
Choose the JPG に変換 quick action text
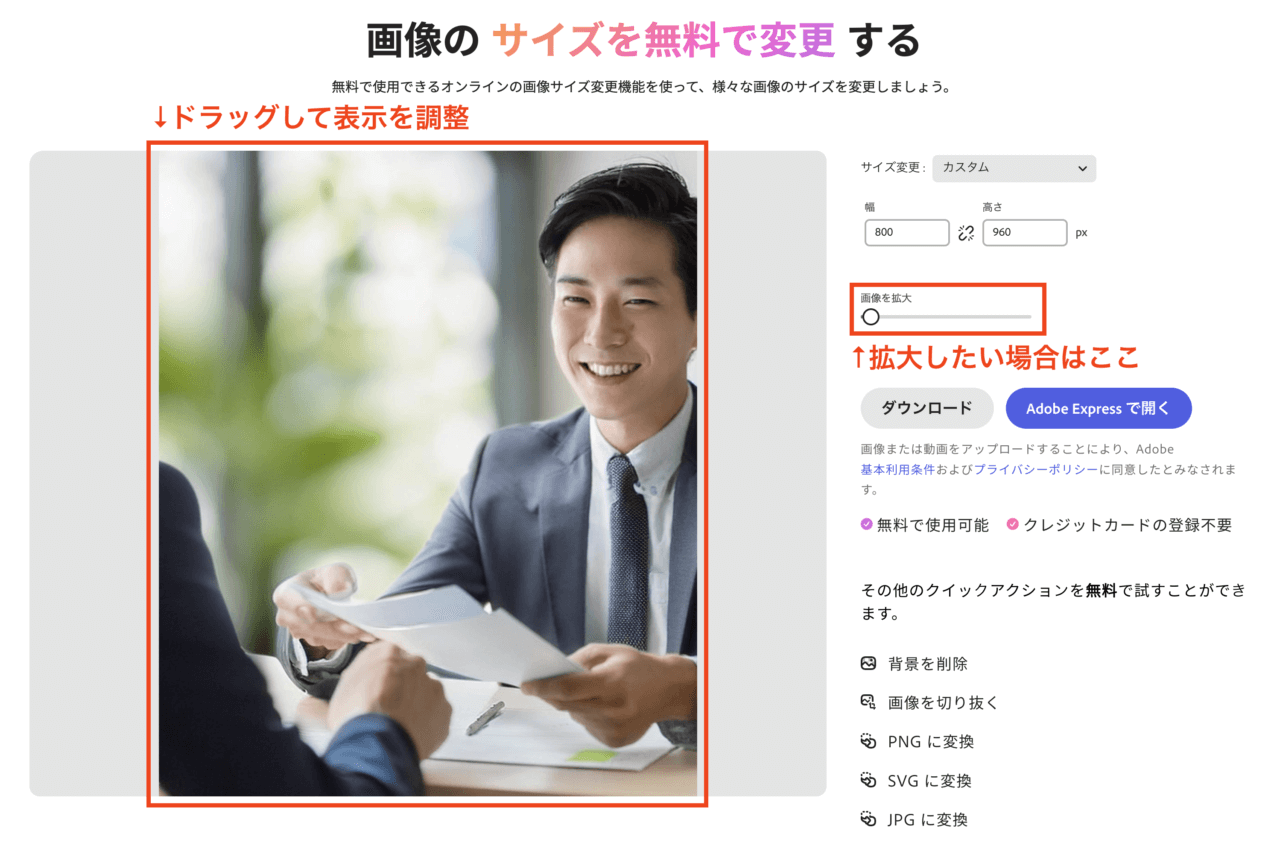tap(928, 820)
